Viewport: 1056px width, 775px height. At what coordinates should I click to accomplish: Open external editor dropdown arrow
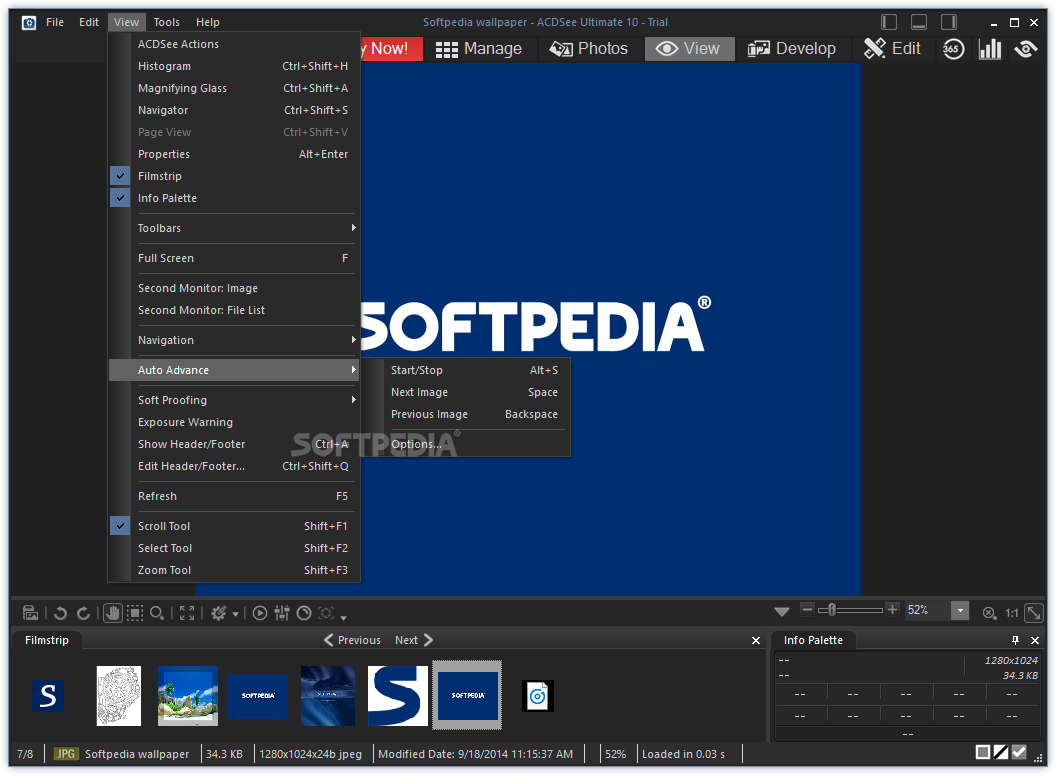click(235, 614)
